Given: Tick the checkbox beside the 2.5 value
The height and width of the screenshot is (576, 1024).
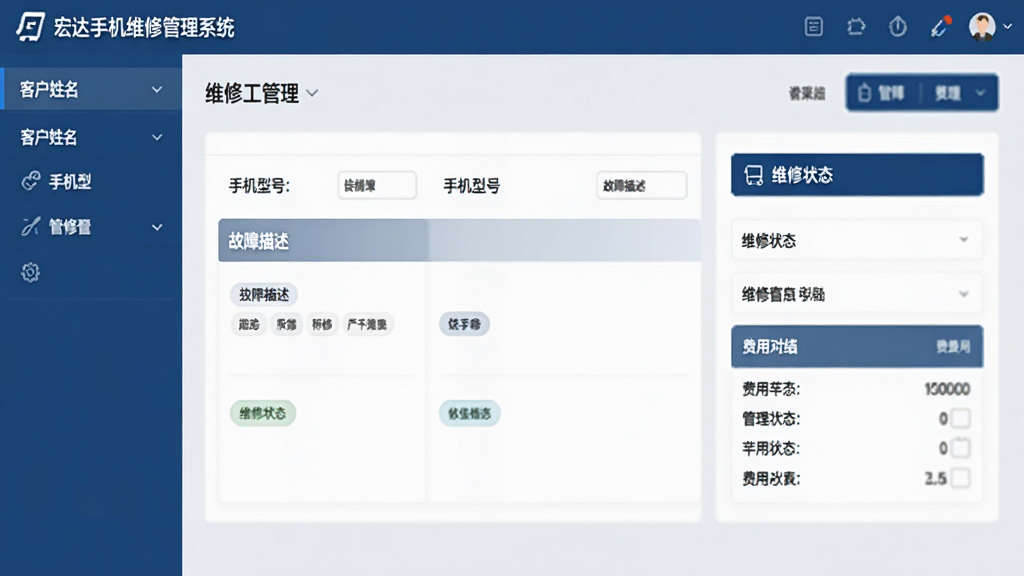Looking at the screenshot, I should coord(961,478).
